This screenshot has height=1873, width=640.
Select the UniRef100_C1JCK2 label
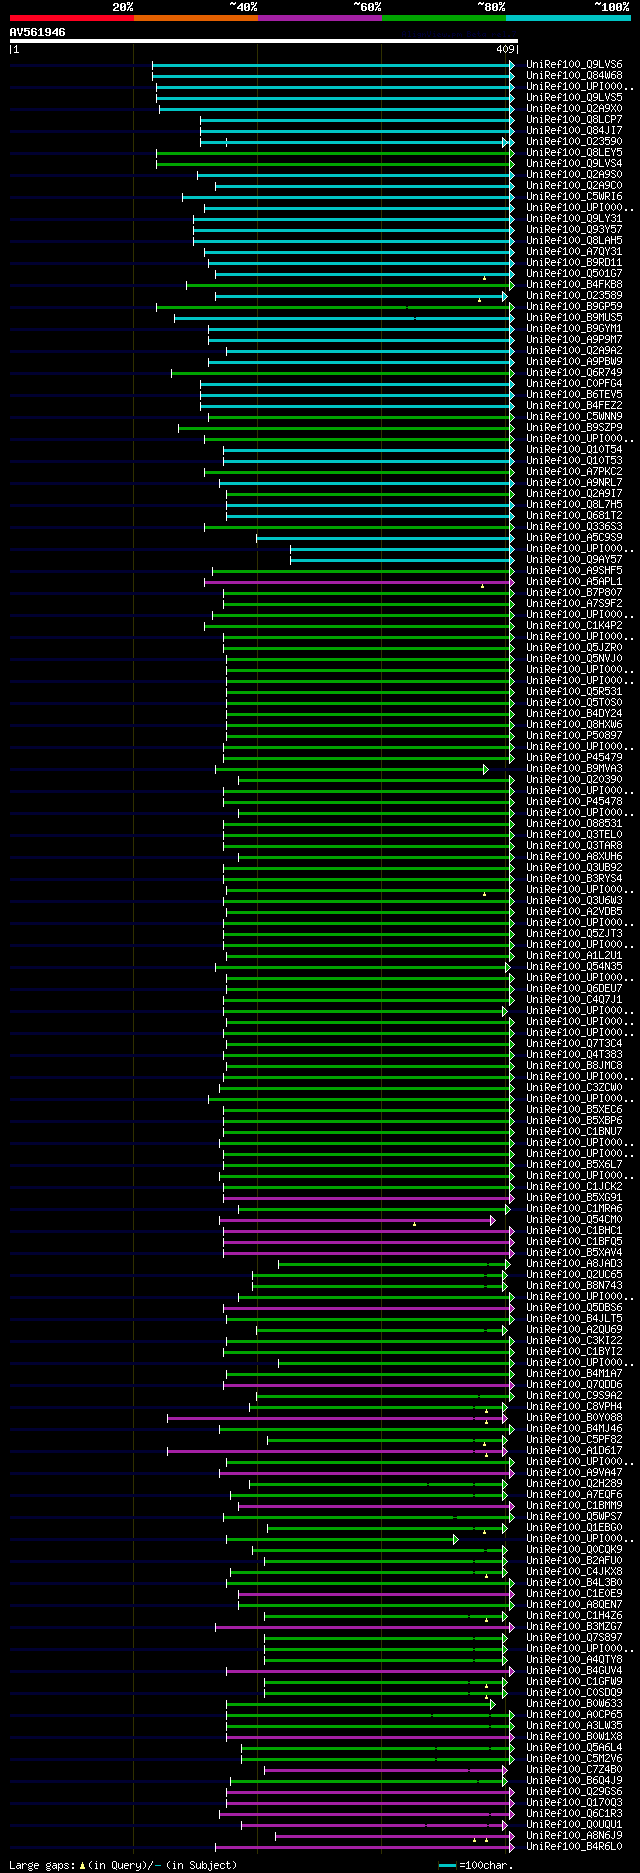(574, 1187)
